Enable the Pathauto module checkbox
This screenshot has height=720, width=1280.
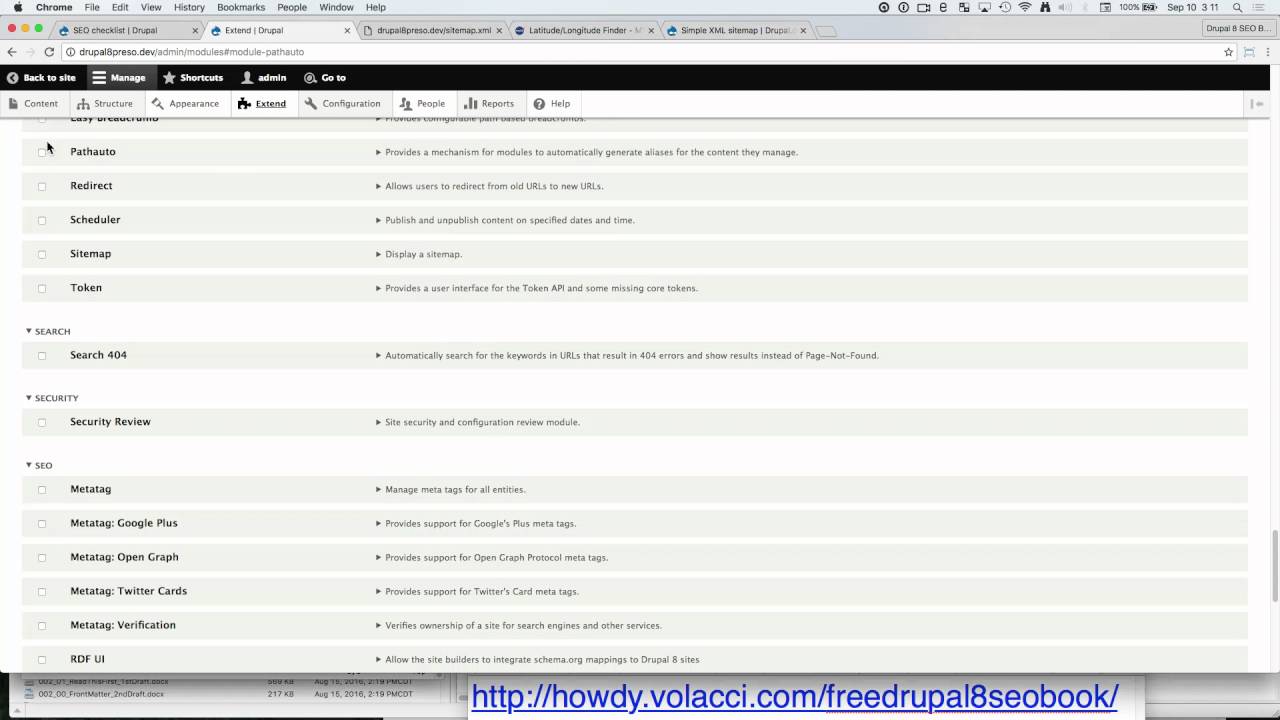(42, 152)
